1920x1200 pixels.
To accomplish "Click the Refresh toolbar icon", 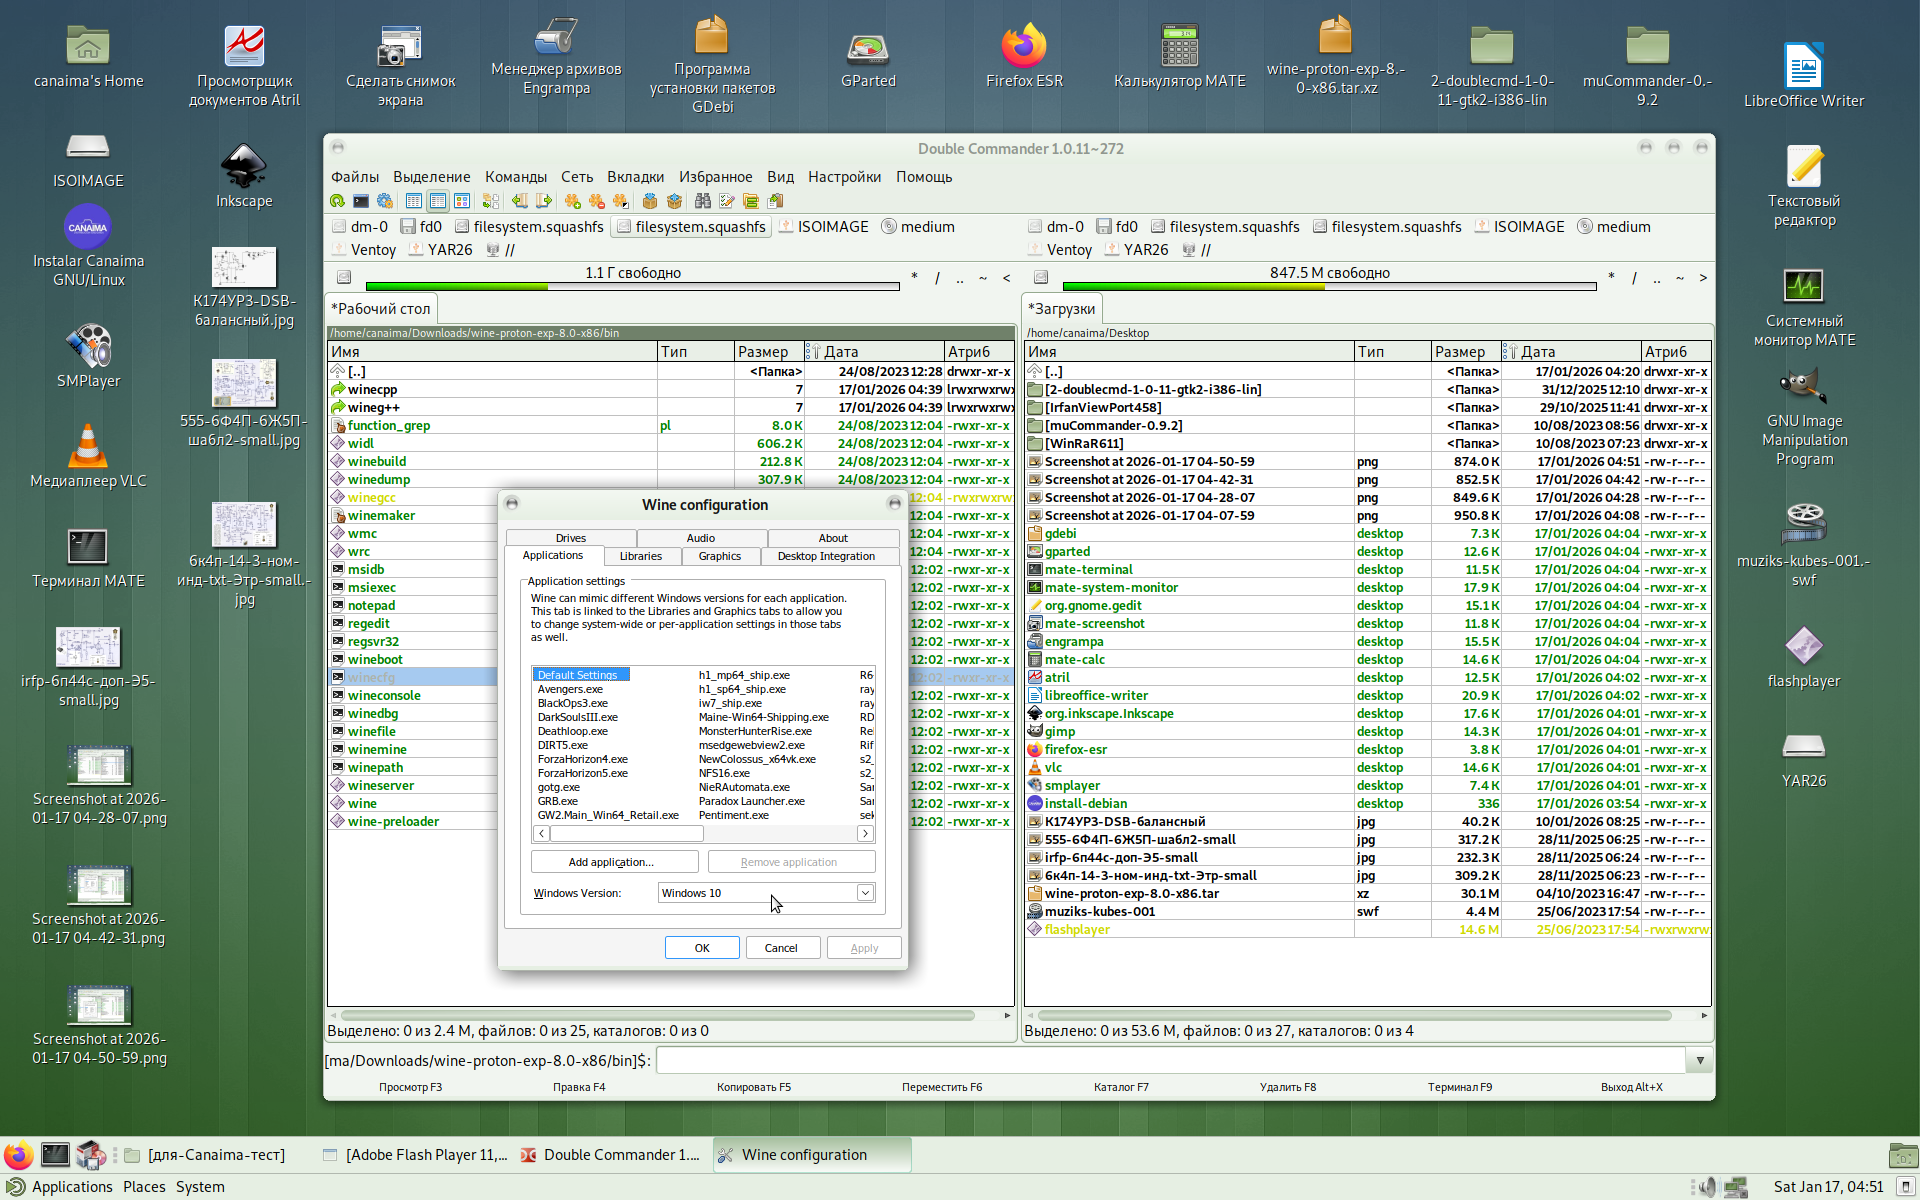I will click(337, 201).
